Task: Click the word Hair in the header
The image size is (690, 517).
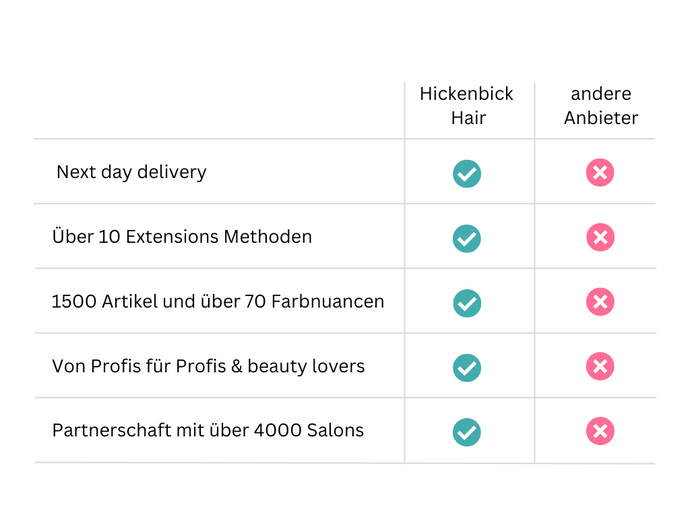Action: click(469, 118)
